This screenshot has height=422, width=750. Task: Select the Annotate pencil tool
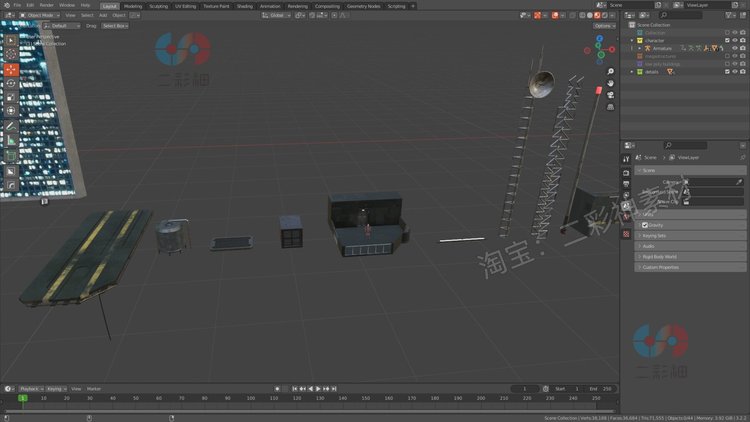point(11,126)
